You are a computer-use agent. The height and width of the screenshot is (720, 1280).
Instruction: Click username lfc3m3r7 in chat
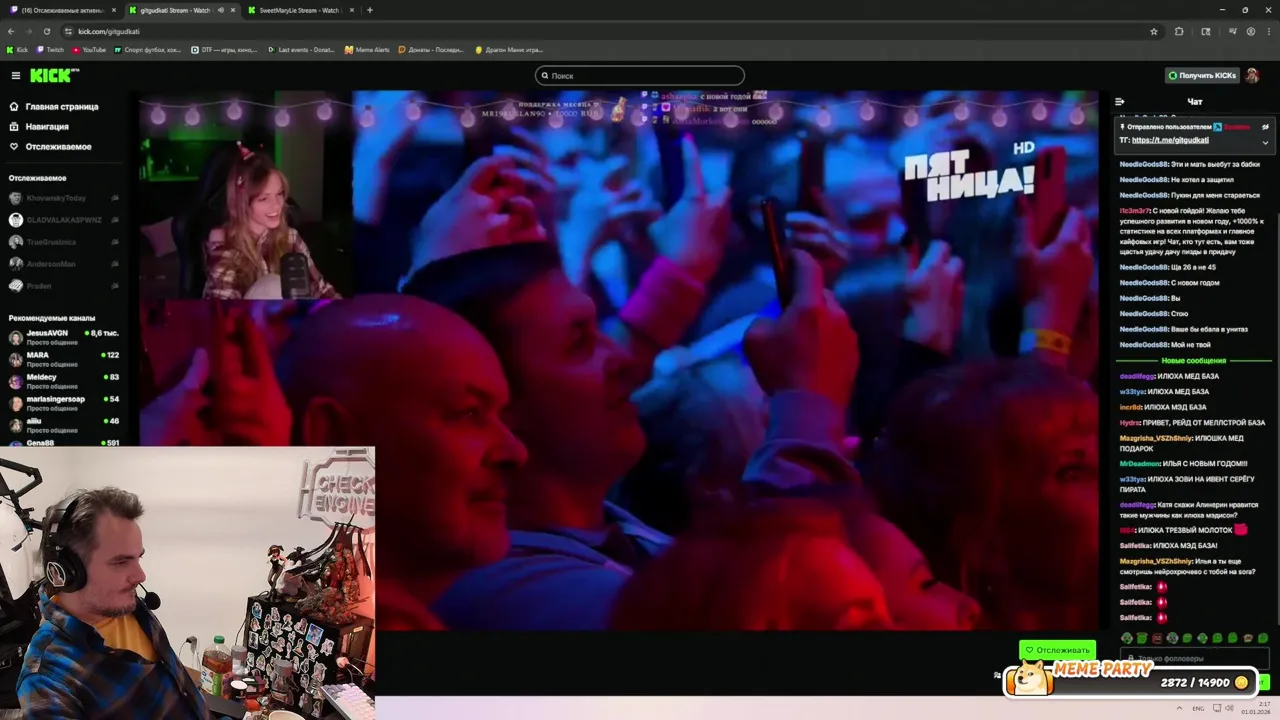click(1134, 211)
